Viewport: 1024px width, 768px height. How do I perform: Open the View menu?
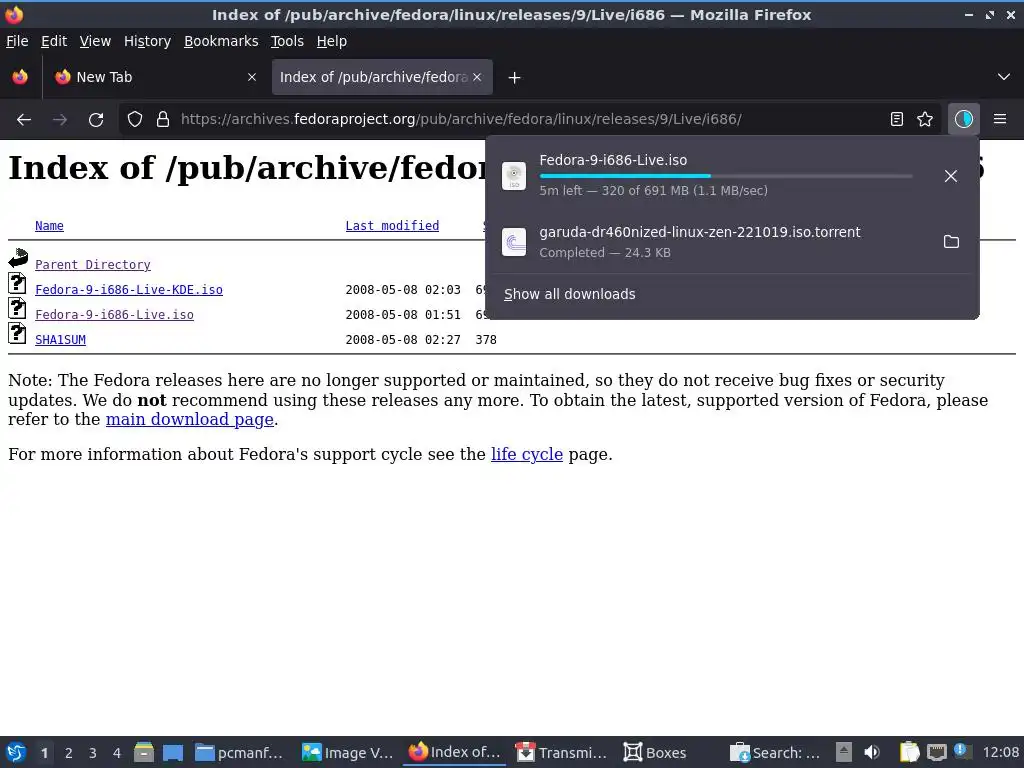(95, 41)
